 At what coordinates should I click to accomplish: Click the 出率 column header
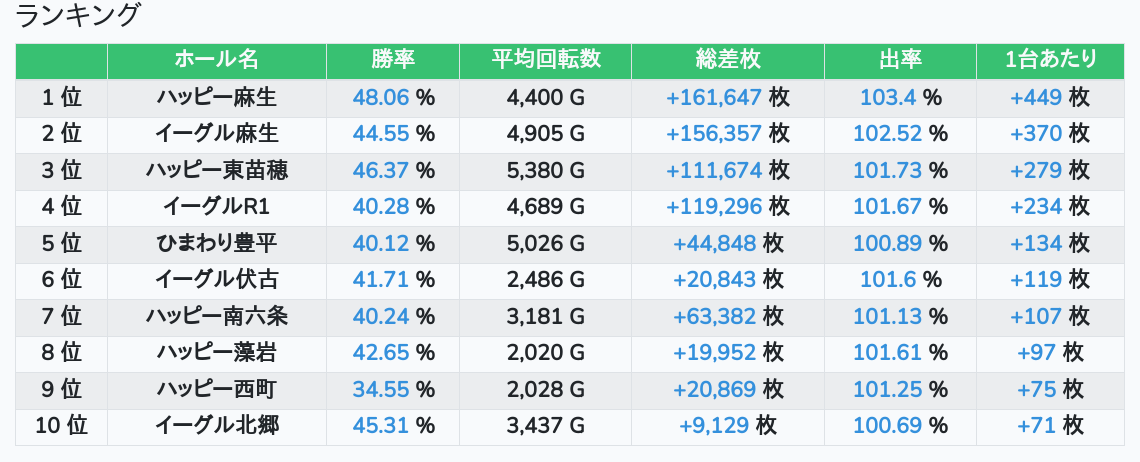click(900, 60)
